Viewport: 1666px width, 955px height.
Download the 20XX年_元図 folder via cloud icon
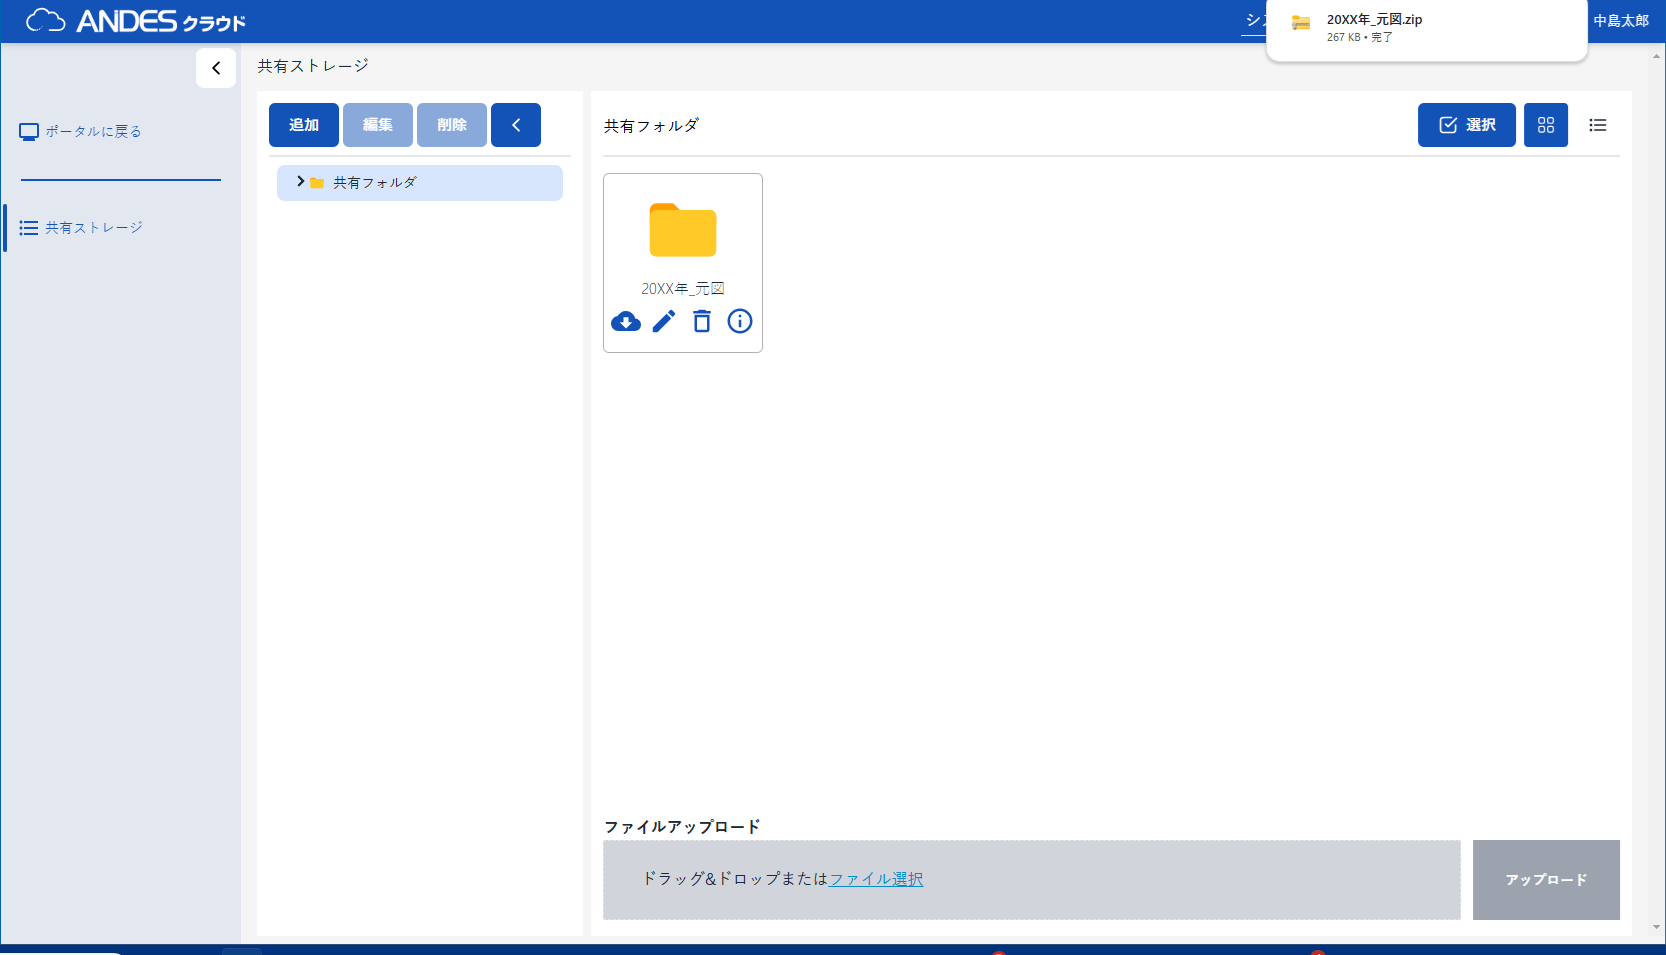click(x=626, y=321)
